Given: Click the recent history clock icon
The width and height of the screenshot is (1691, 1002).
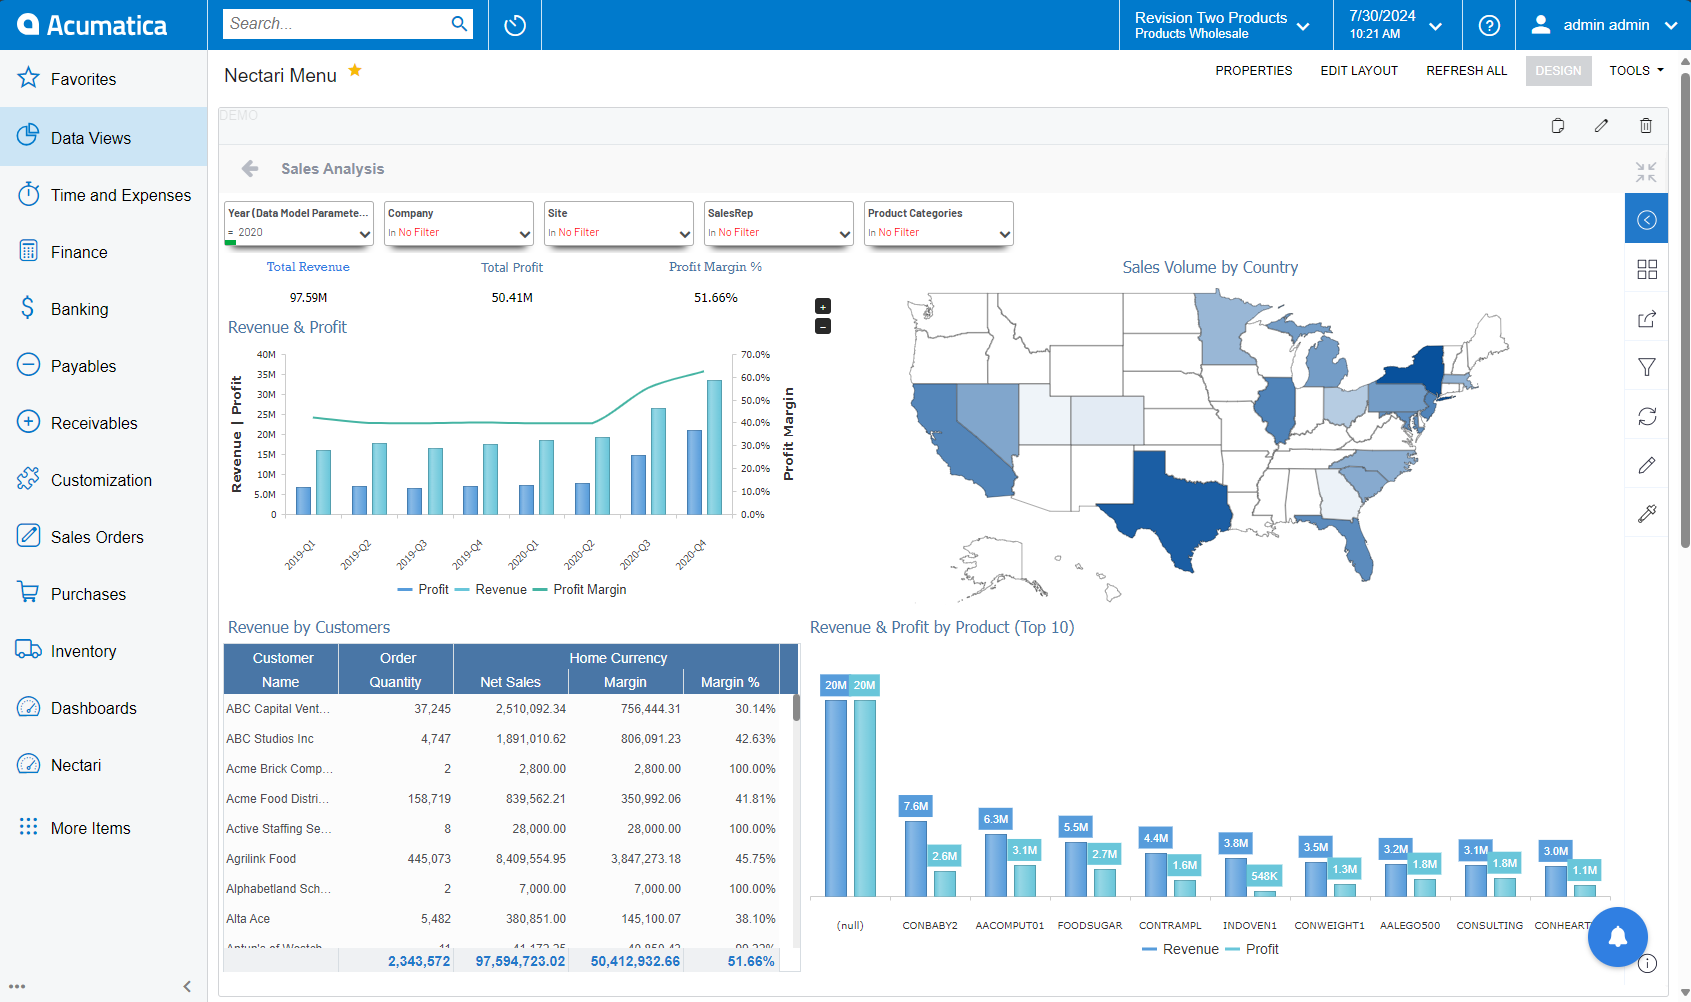Looking at the screenshot, I should (x=515, y=25).
